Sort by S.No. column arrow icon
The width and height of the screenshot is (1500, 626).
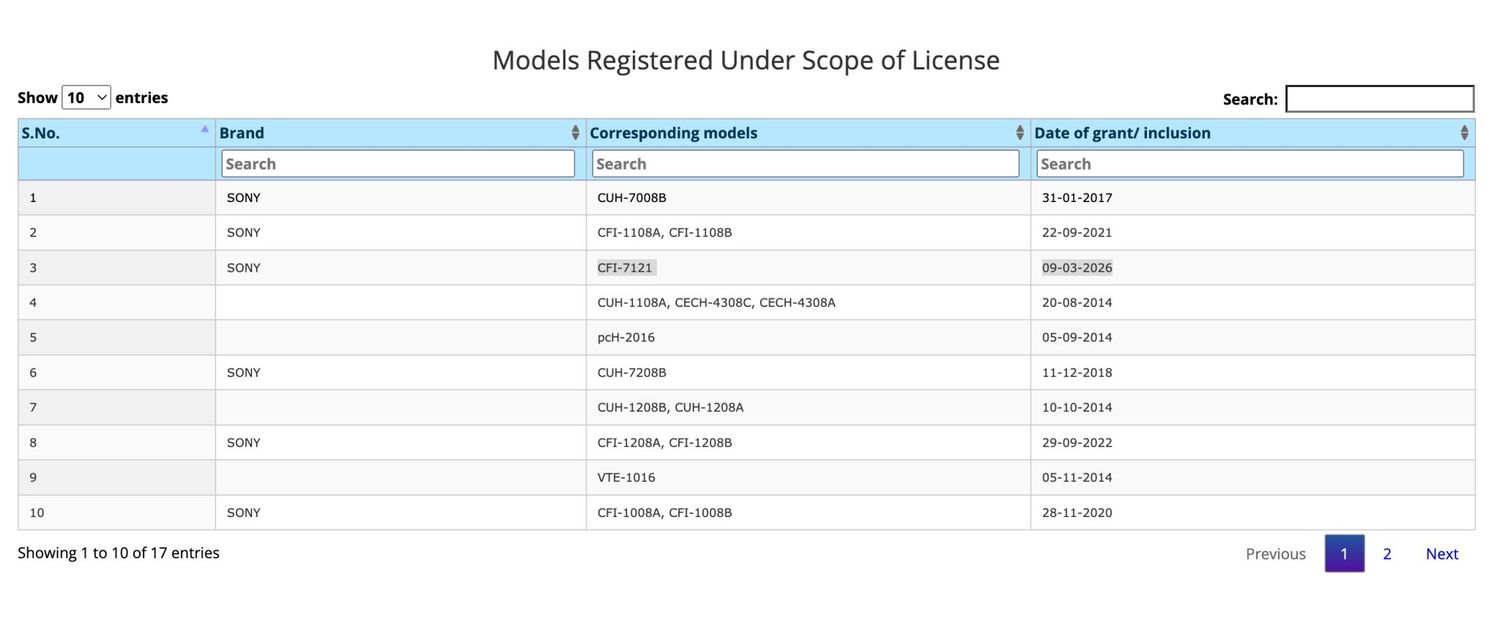pyautogui.click(x=205, y=128)
